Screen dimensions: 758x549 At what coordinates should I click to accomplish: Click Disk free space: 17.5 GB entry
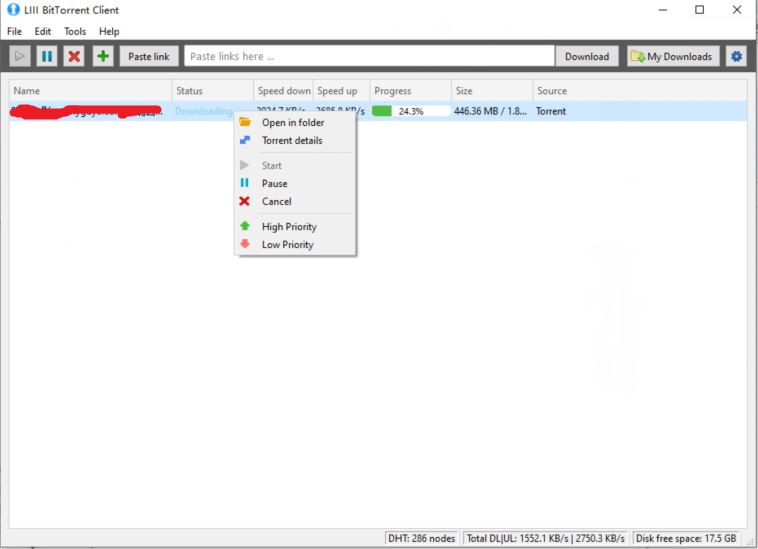[686, 538]
